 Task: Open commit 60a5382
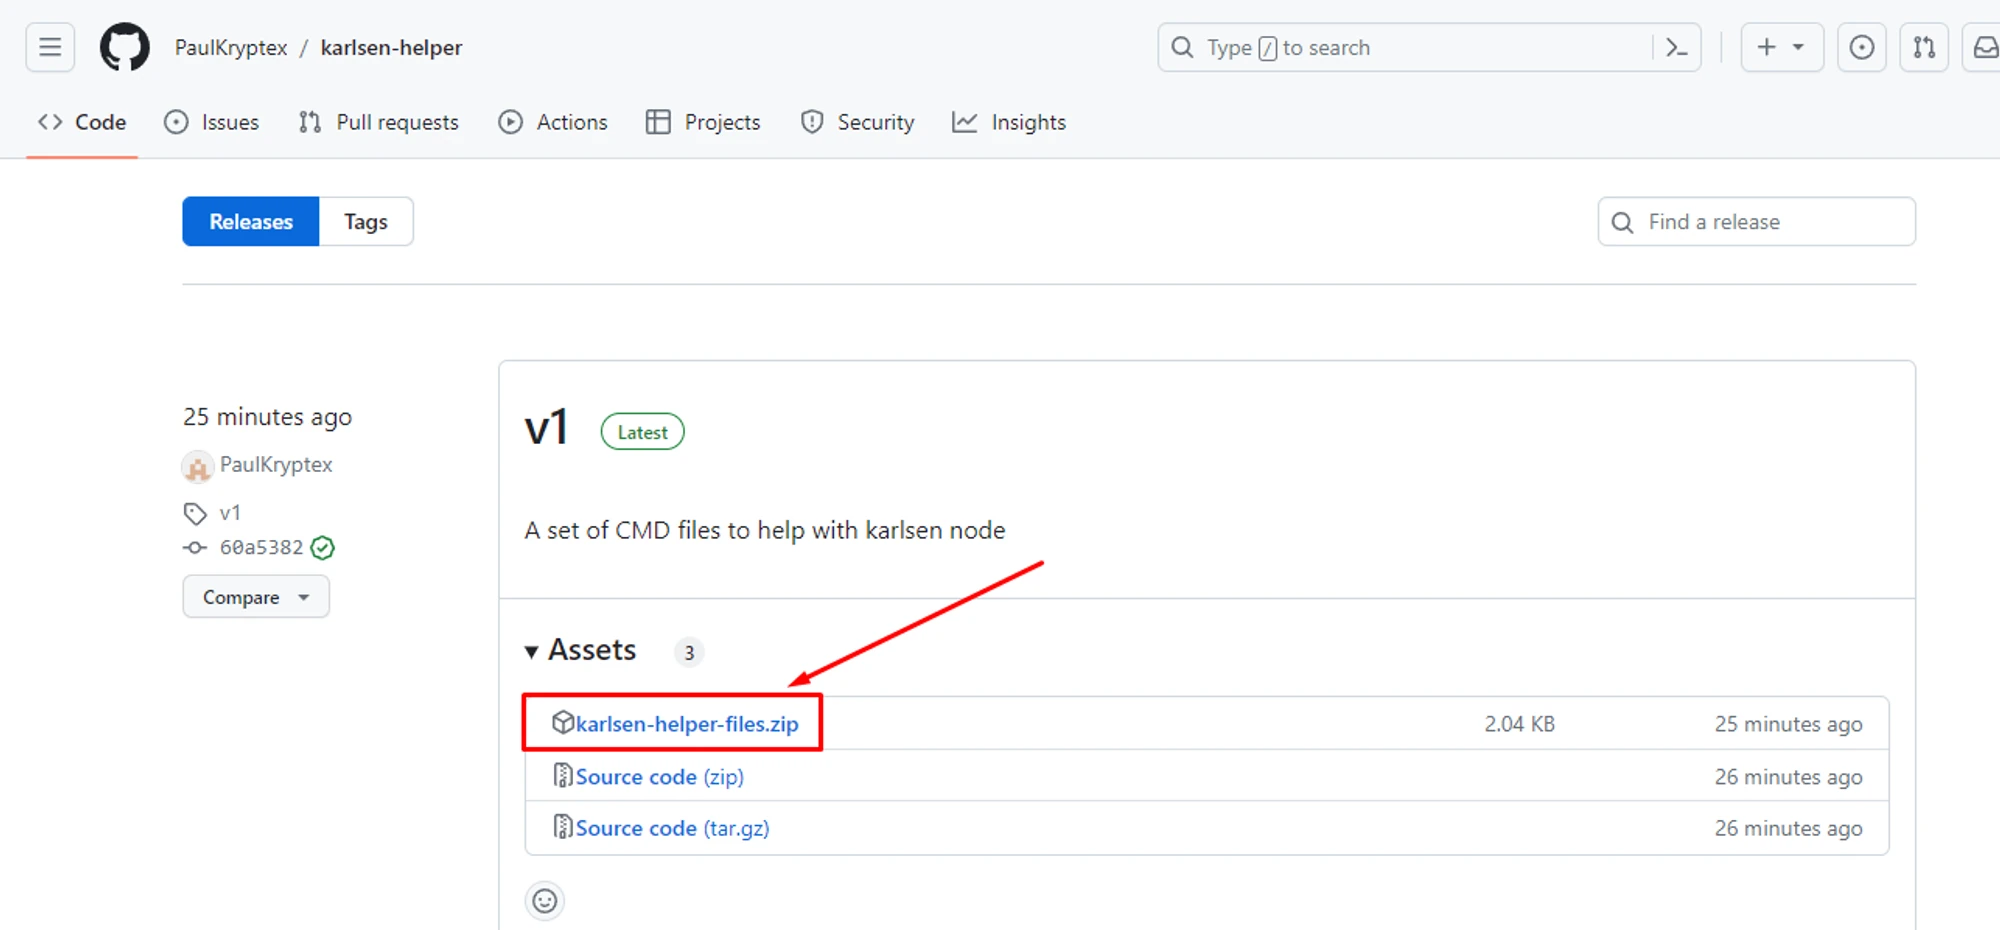tap(260, 548)
